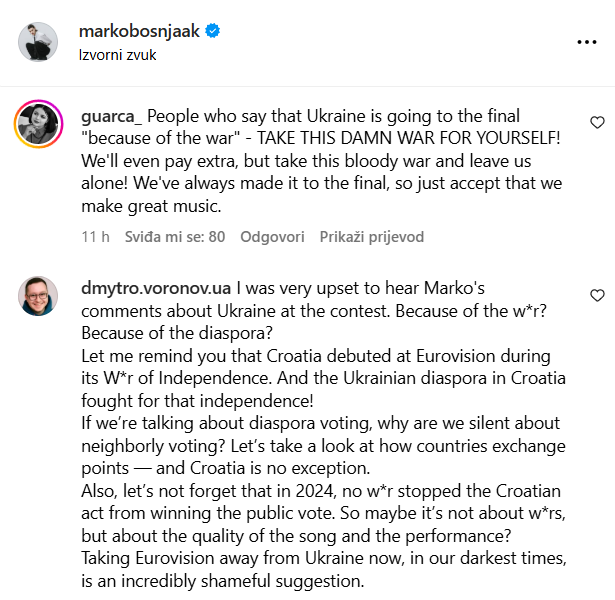The width and height of the screenshot is (615, 600).
Task: Click guarca_ comment text about Ukraine
Action: pos(322,161)
